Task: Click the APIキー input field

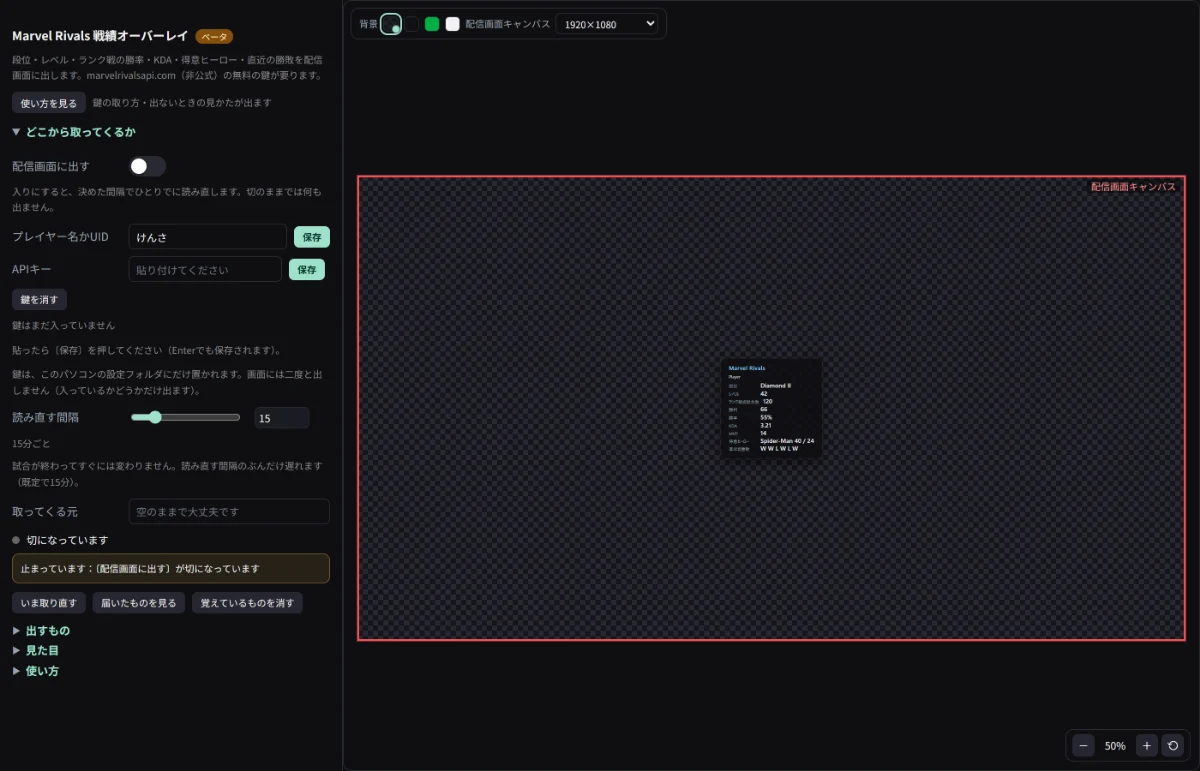Action: 205,269
